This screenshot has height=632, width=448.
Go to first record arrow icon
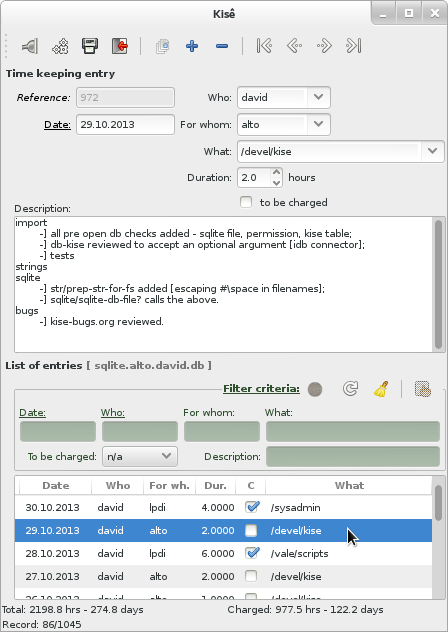tap(264, 46)
